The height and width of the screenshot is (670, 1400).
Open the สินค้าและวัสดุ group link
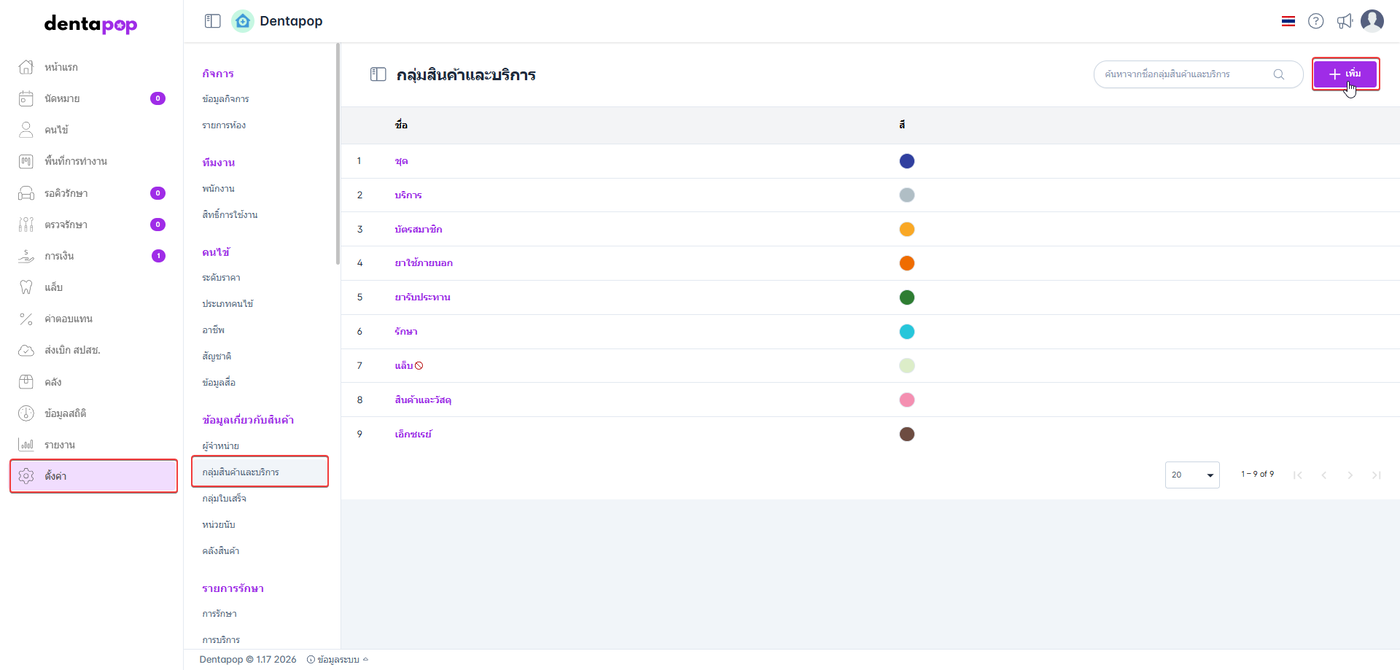[423, 400]
